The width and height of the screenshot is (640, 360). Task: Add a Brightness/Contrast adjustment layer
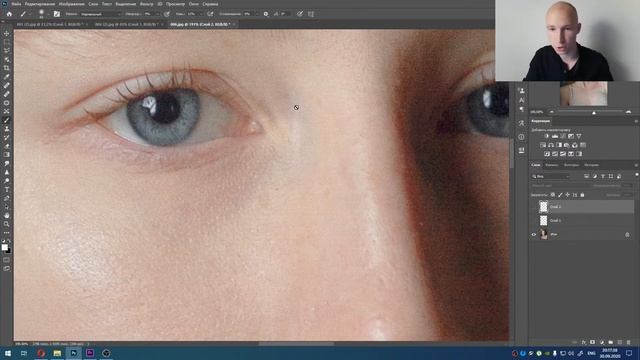click(547, 136)
